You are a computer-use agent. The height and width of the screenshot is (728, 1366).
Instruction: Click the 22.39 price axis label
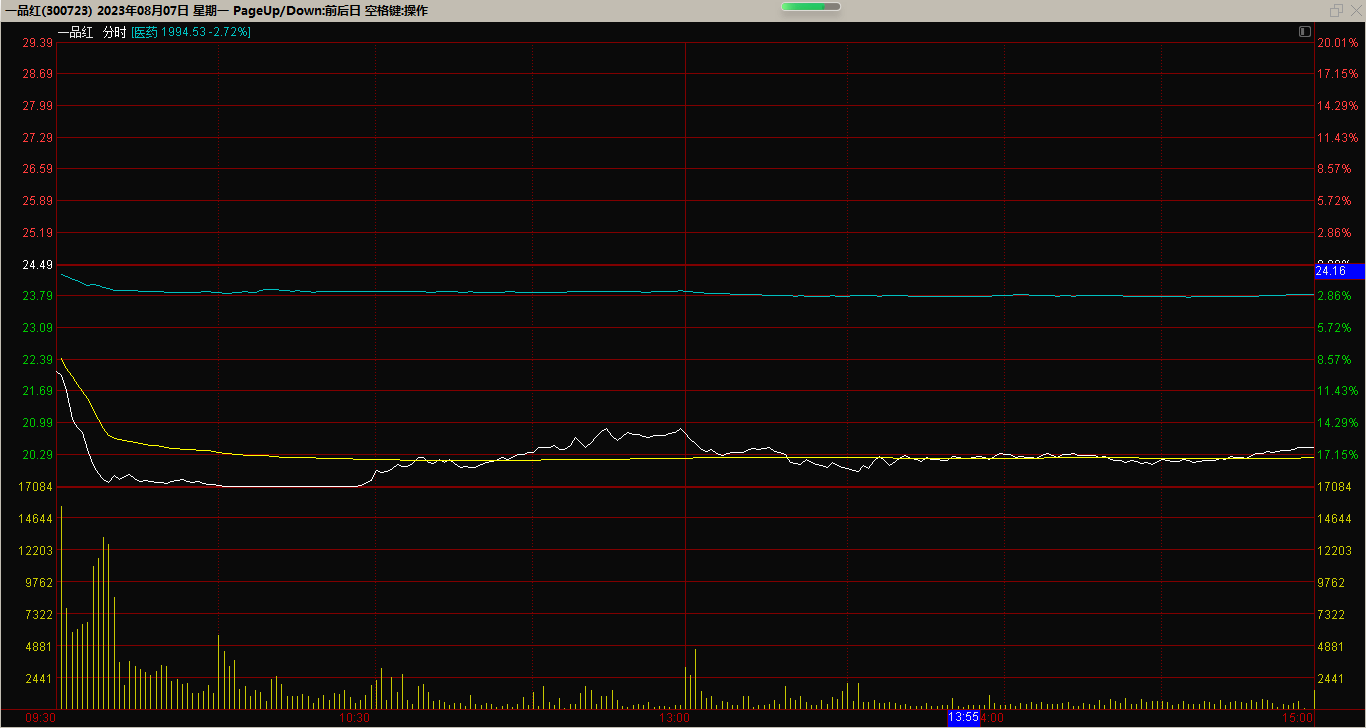pos(37,360)
